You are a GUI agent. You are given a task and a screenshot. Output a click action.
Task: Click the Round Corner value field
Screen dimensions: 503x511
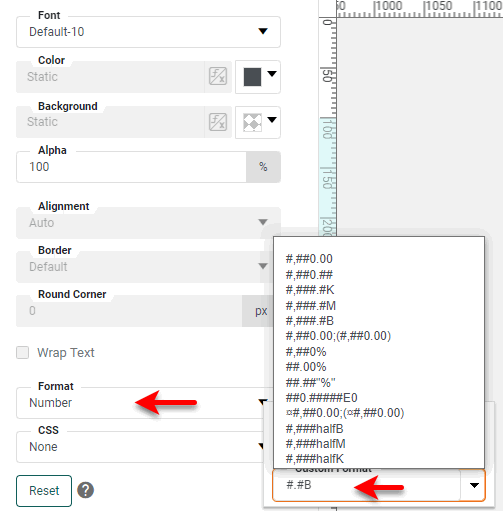click(x=129, y=311)
